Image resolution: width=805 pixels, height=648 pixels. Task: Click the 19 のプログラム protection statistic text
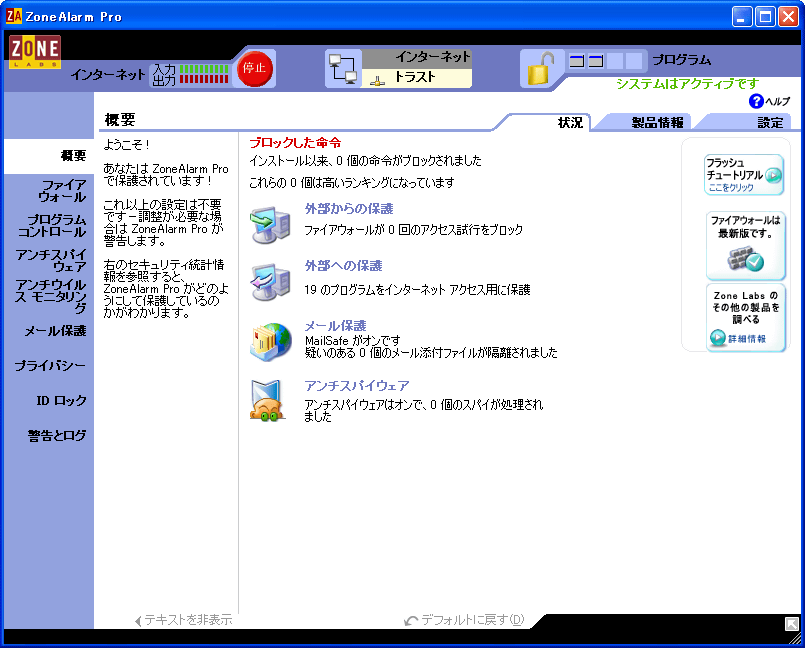417,290
